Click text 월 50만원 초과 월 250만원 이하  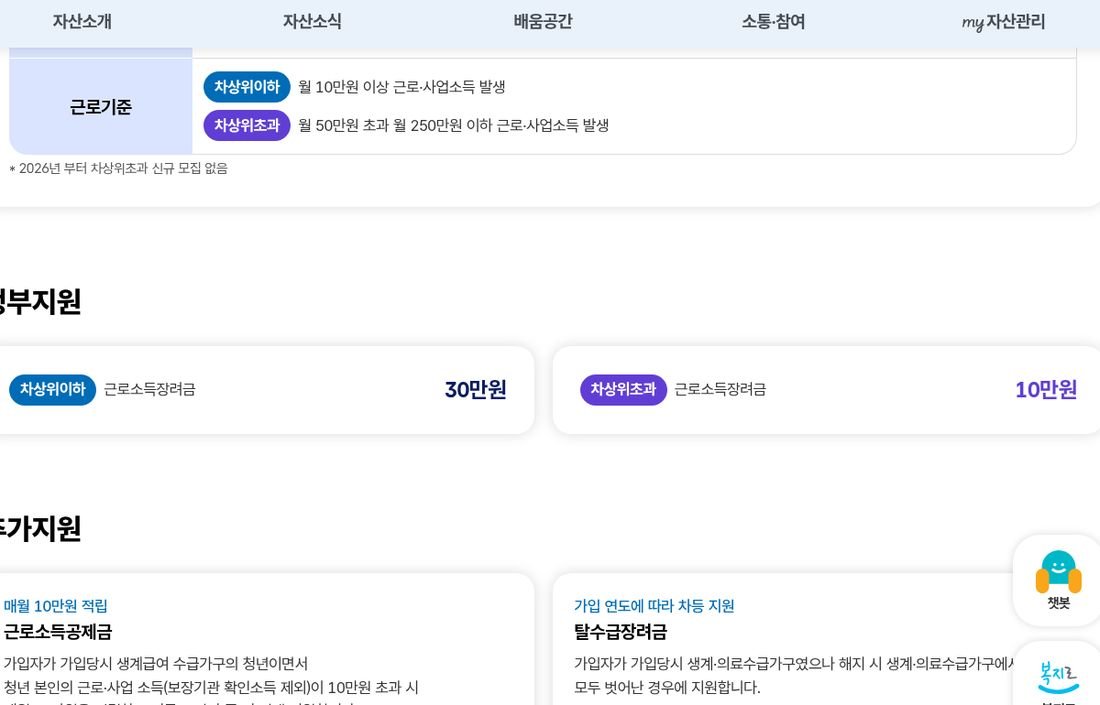(x=395, y=126)
